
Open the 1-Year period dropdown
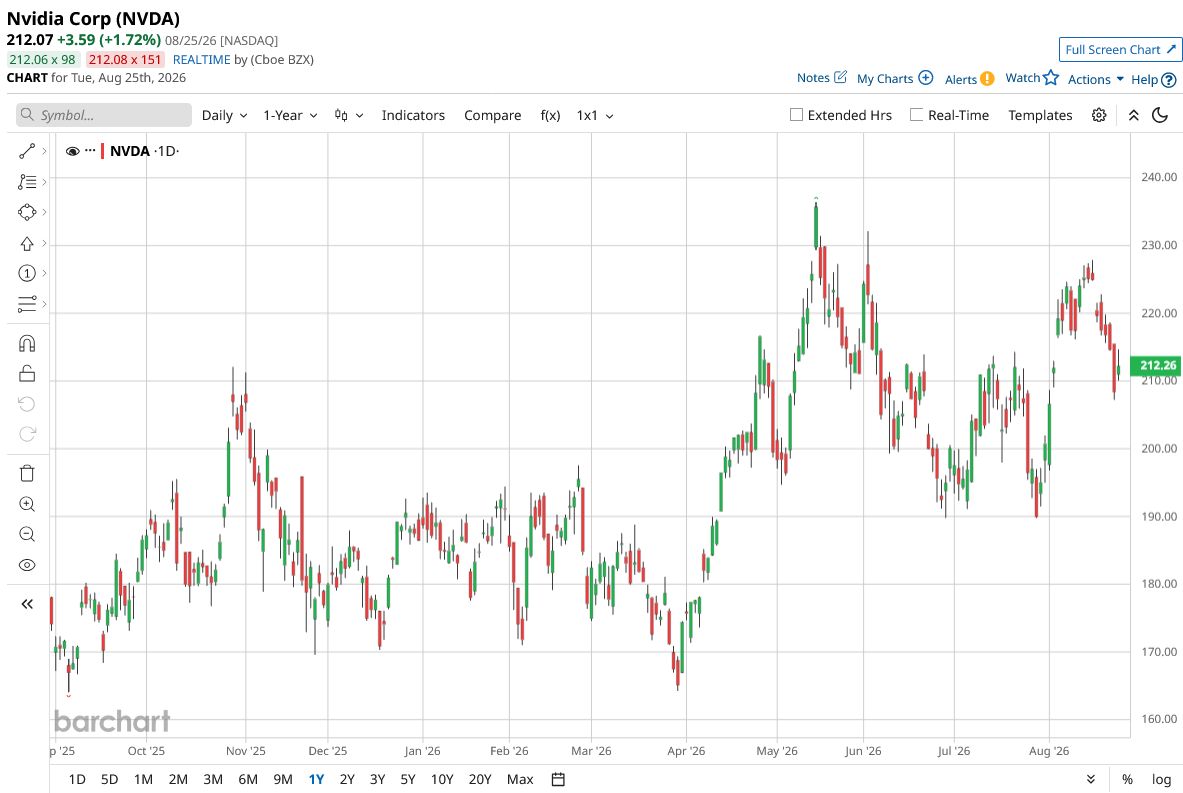[290, 115]
